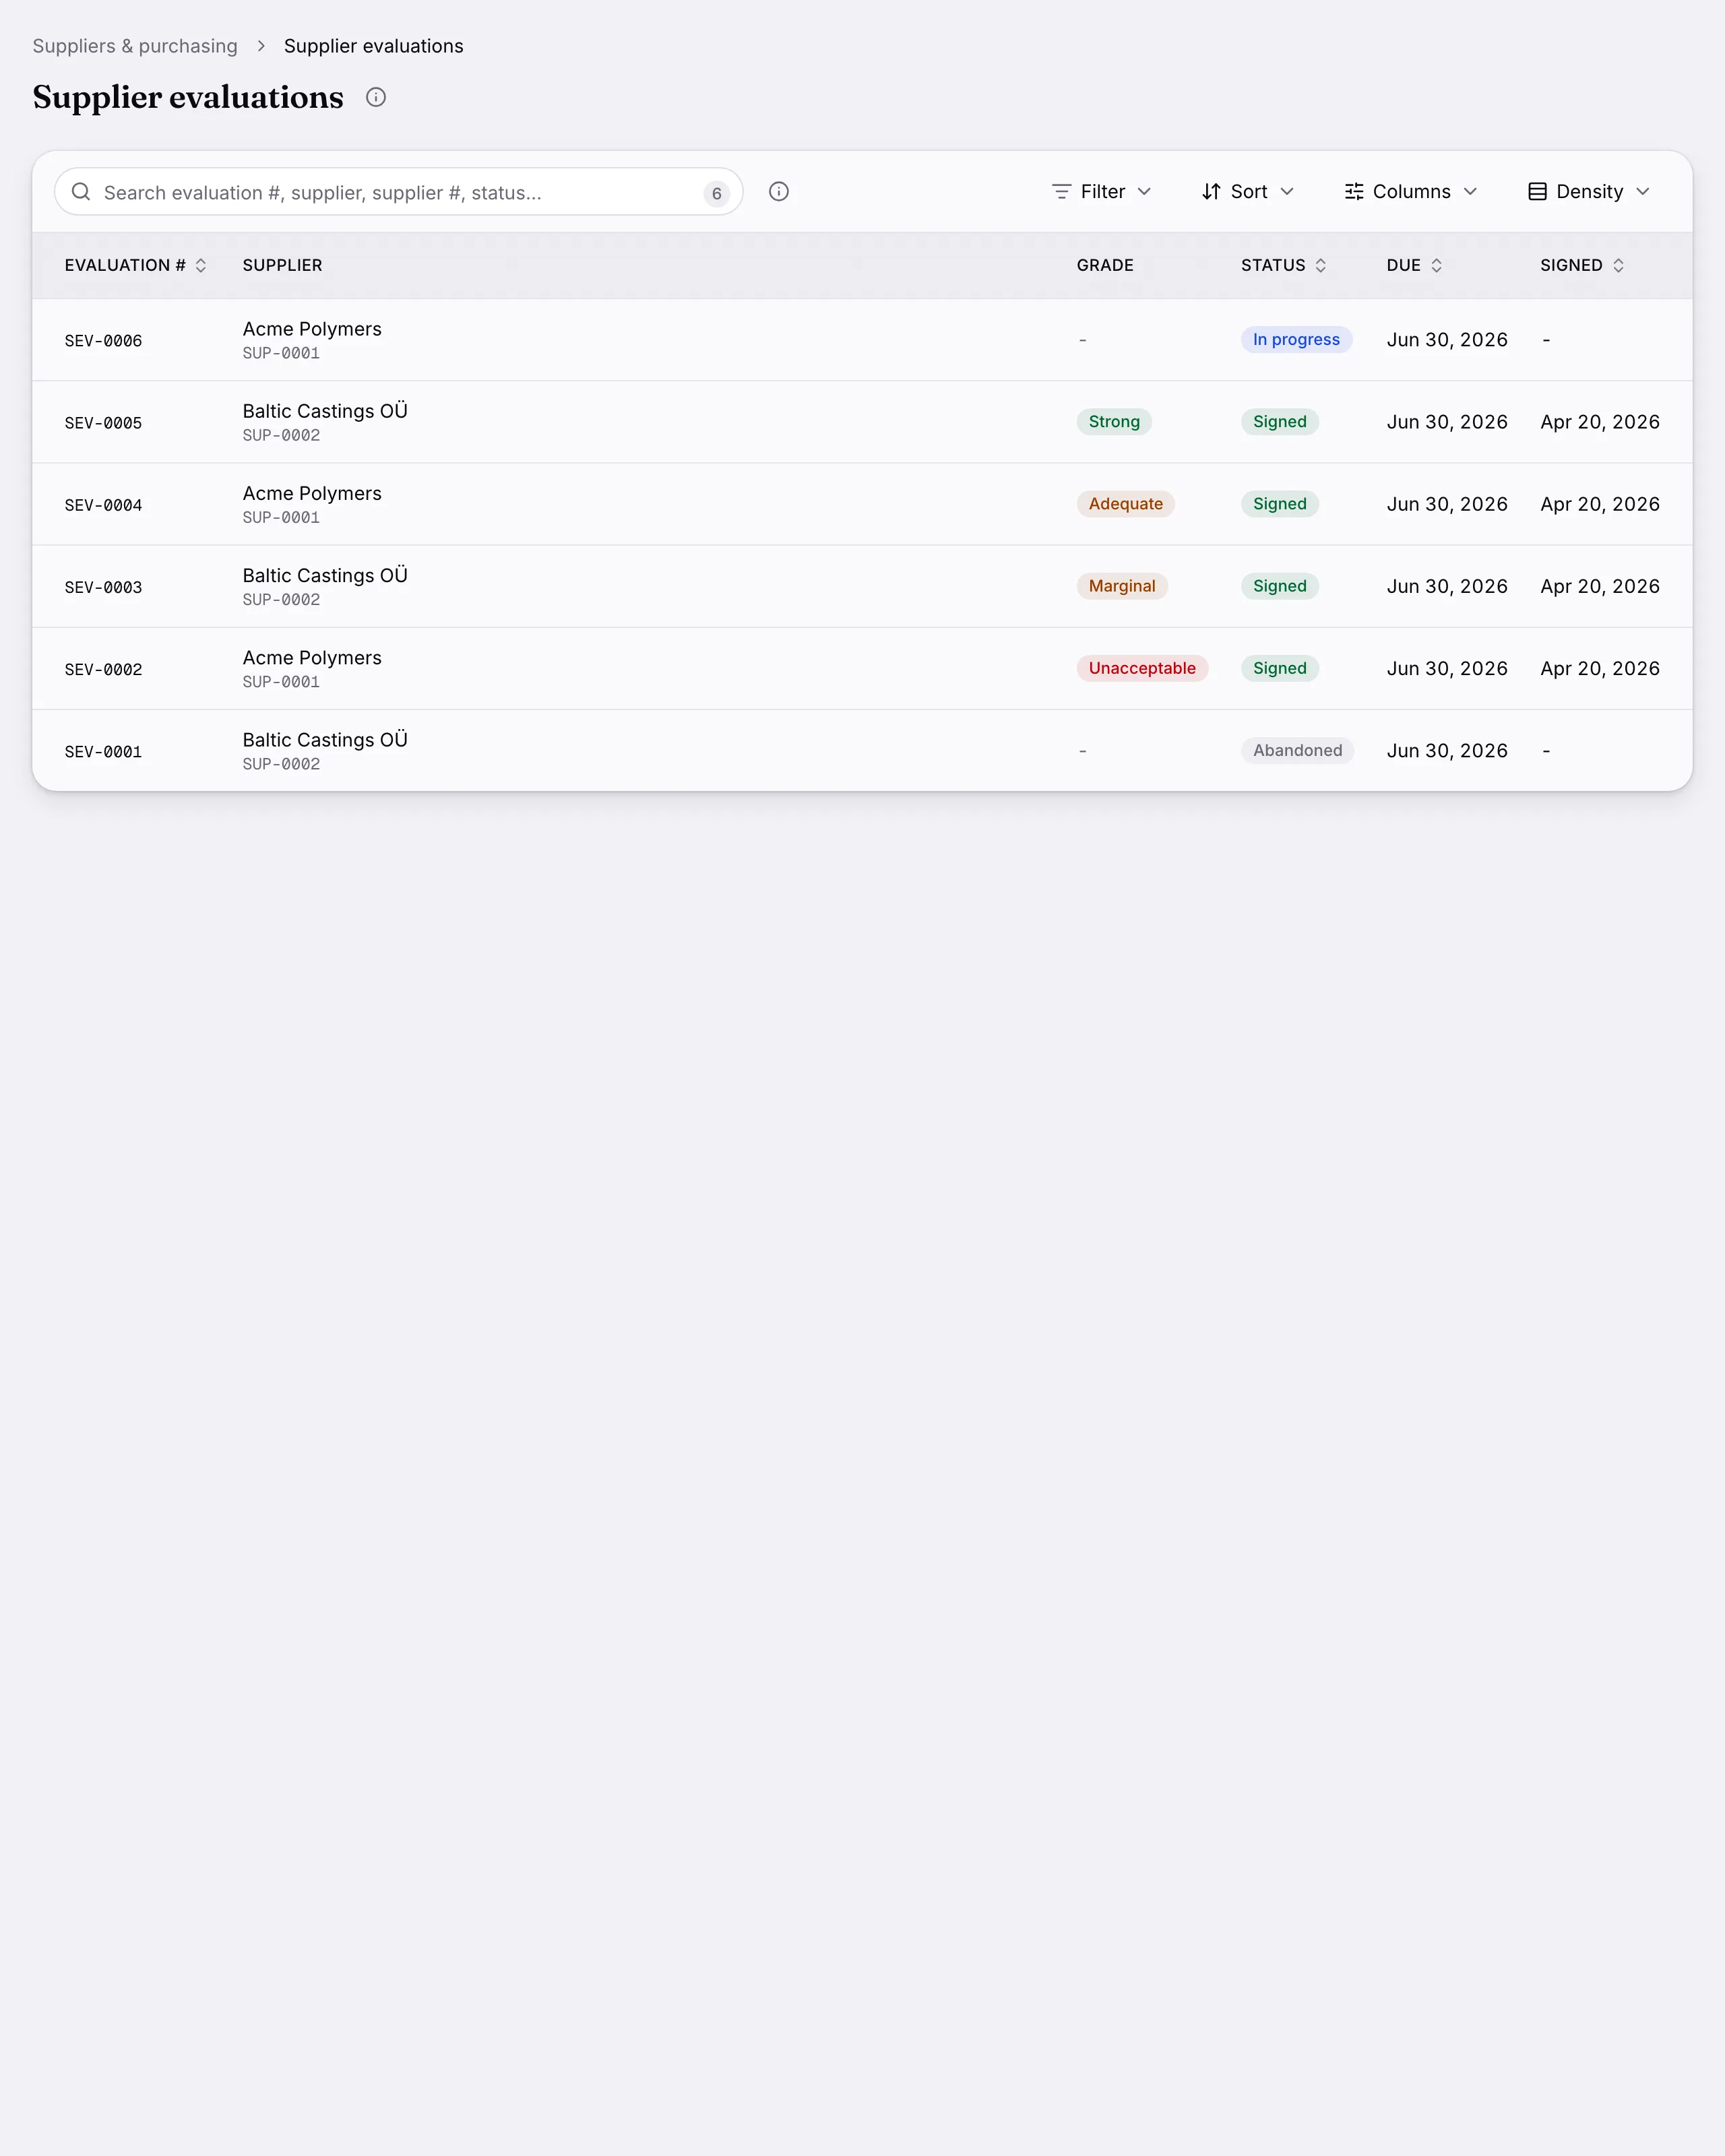This screenshot has width=1725, height=2156.
Task: Open evaluation SEV-0002
Action: click(x=103, y=669)
